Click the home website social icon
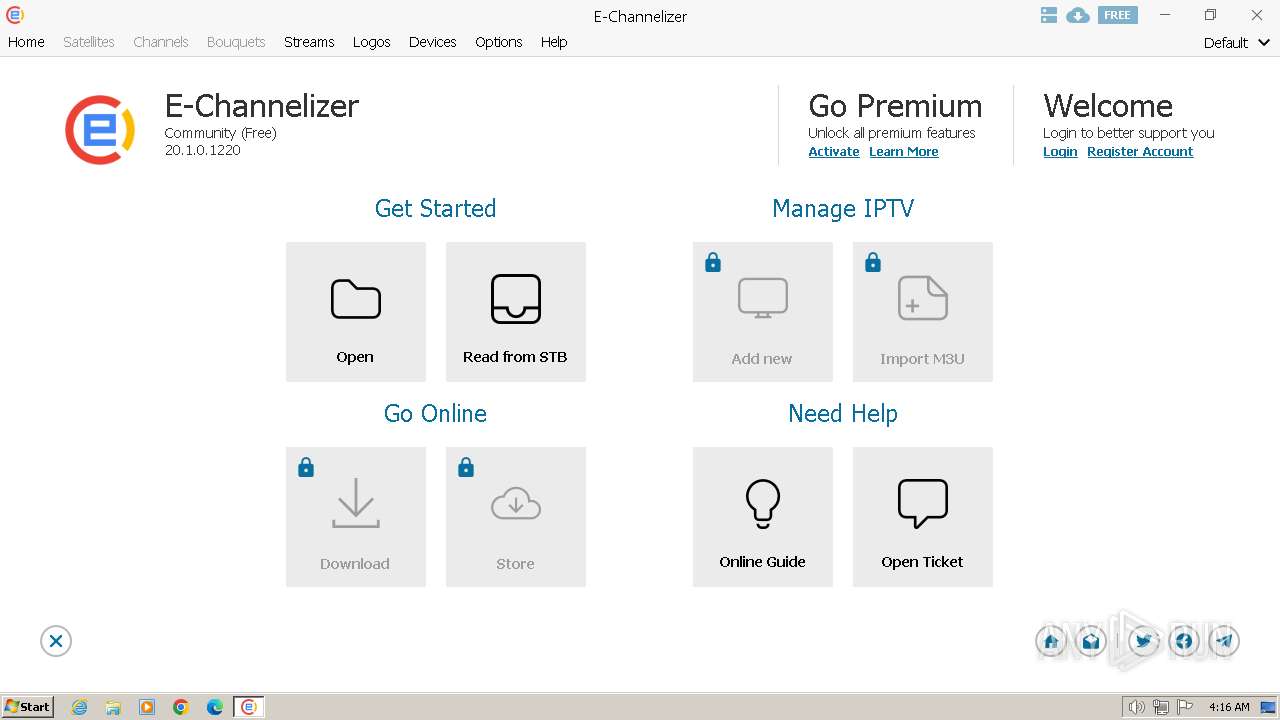 [1051, 641]
